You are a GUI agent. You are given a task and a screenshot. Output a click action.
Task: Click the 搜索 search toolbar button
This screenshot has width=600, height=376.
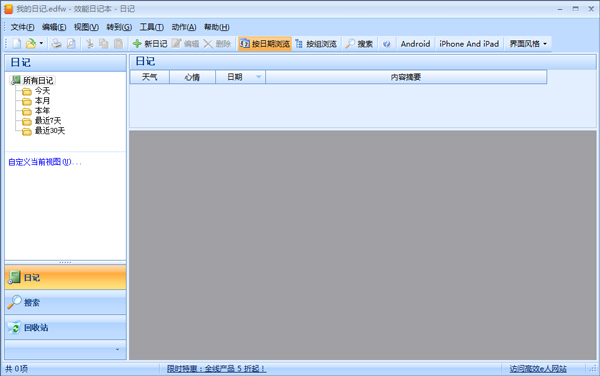click(359, 44)
